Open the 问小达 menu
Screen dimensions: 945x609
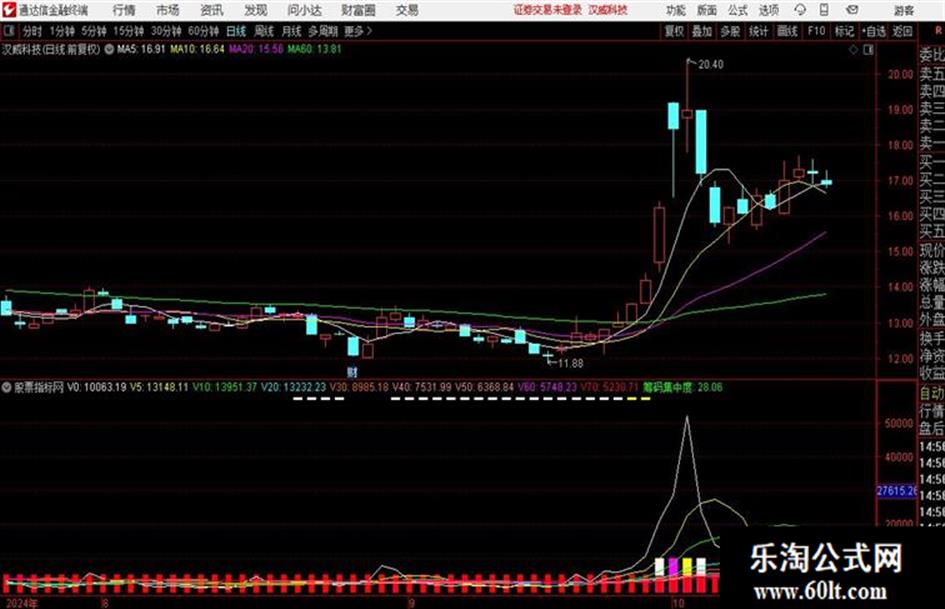304,10
